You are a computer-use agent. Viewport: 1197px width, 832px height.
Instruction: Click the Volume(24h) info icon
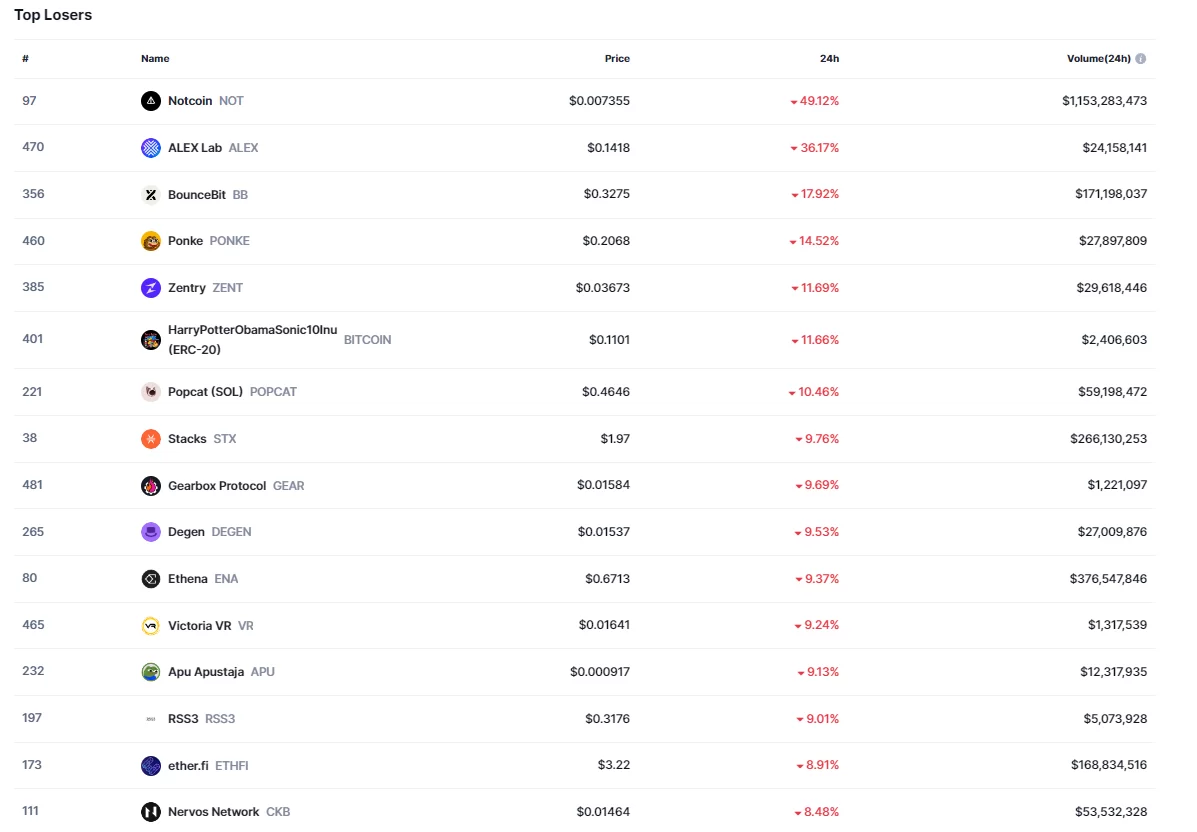tap(1141, 59)
